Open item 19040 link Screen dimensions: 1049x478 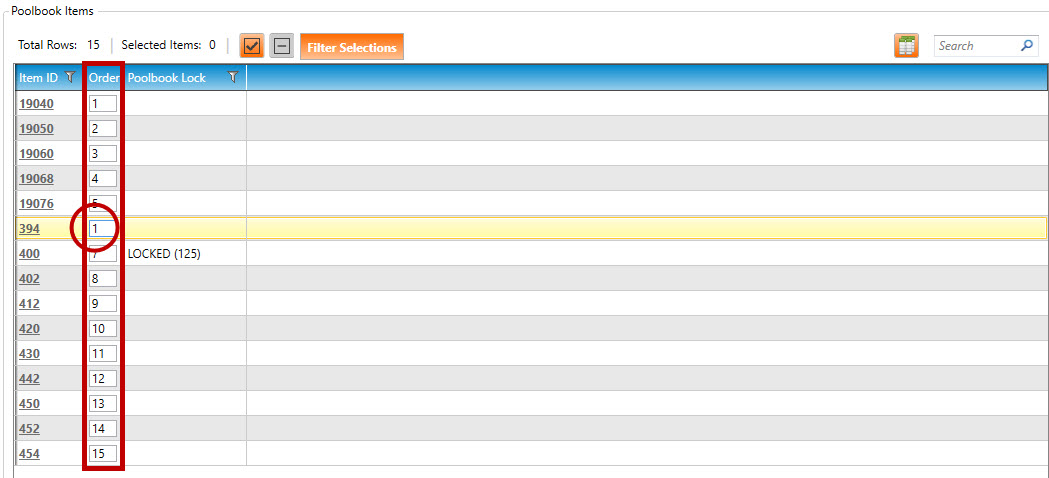(x=36, y=104)
